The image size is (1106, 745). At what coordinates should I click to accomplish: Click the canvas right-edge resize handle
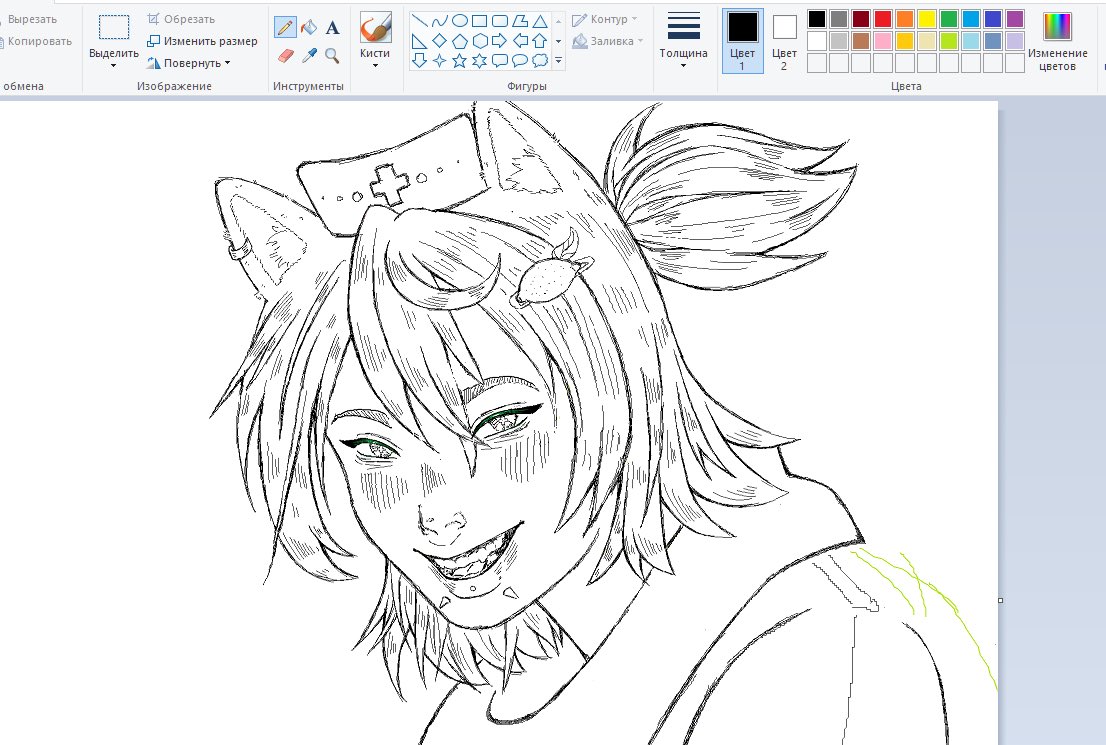point(1000,600)
